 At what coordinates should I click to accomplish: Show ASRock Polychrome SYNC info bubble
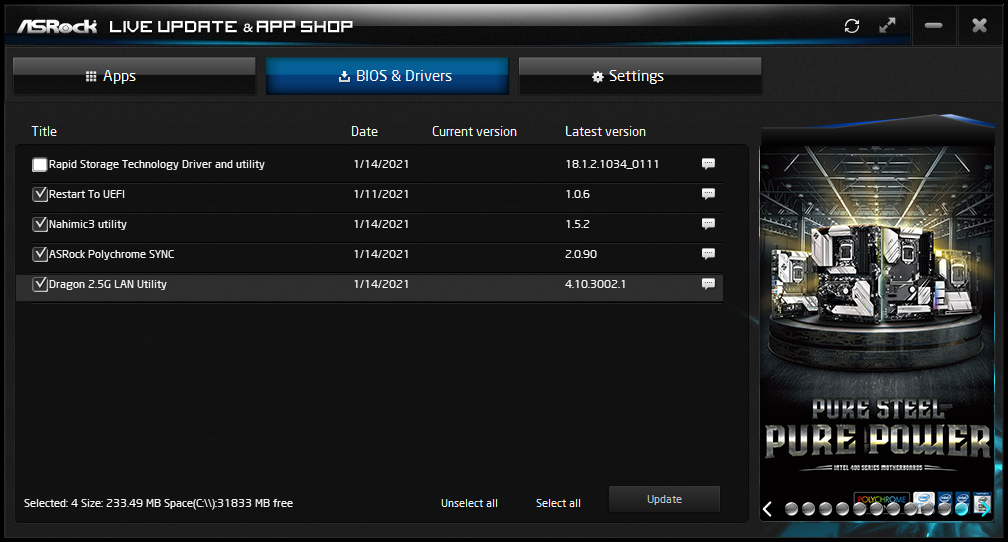708,253
